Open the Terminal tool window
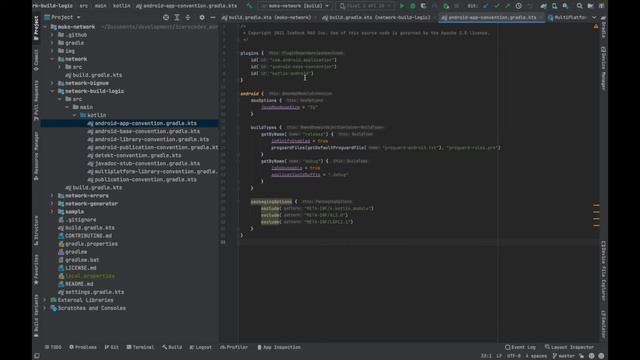The height and width of the screenshot is (360, 640). click(140, 347)
